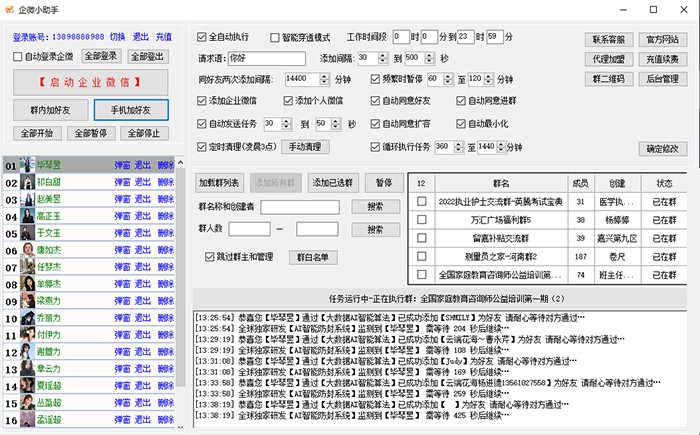Click 全部停止 button
Viewport: 700px width, 435px height.
pos(144,133)
